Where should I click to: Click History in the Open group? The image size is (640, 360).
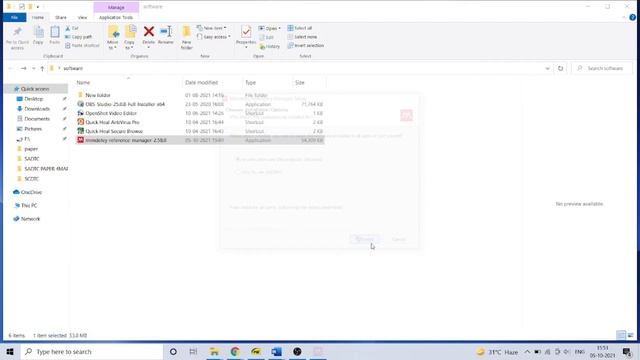pyautogui.click(x=269, y=47)
